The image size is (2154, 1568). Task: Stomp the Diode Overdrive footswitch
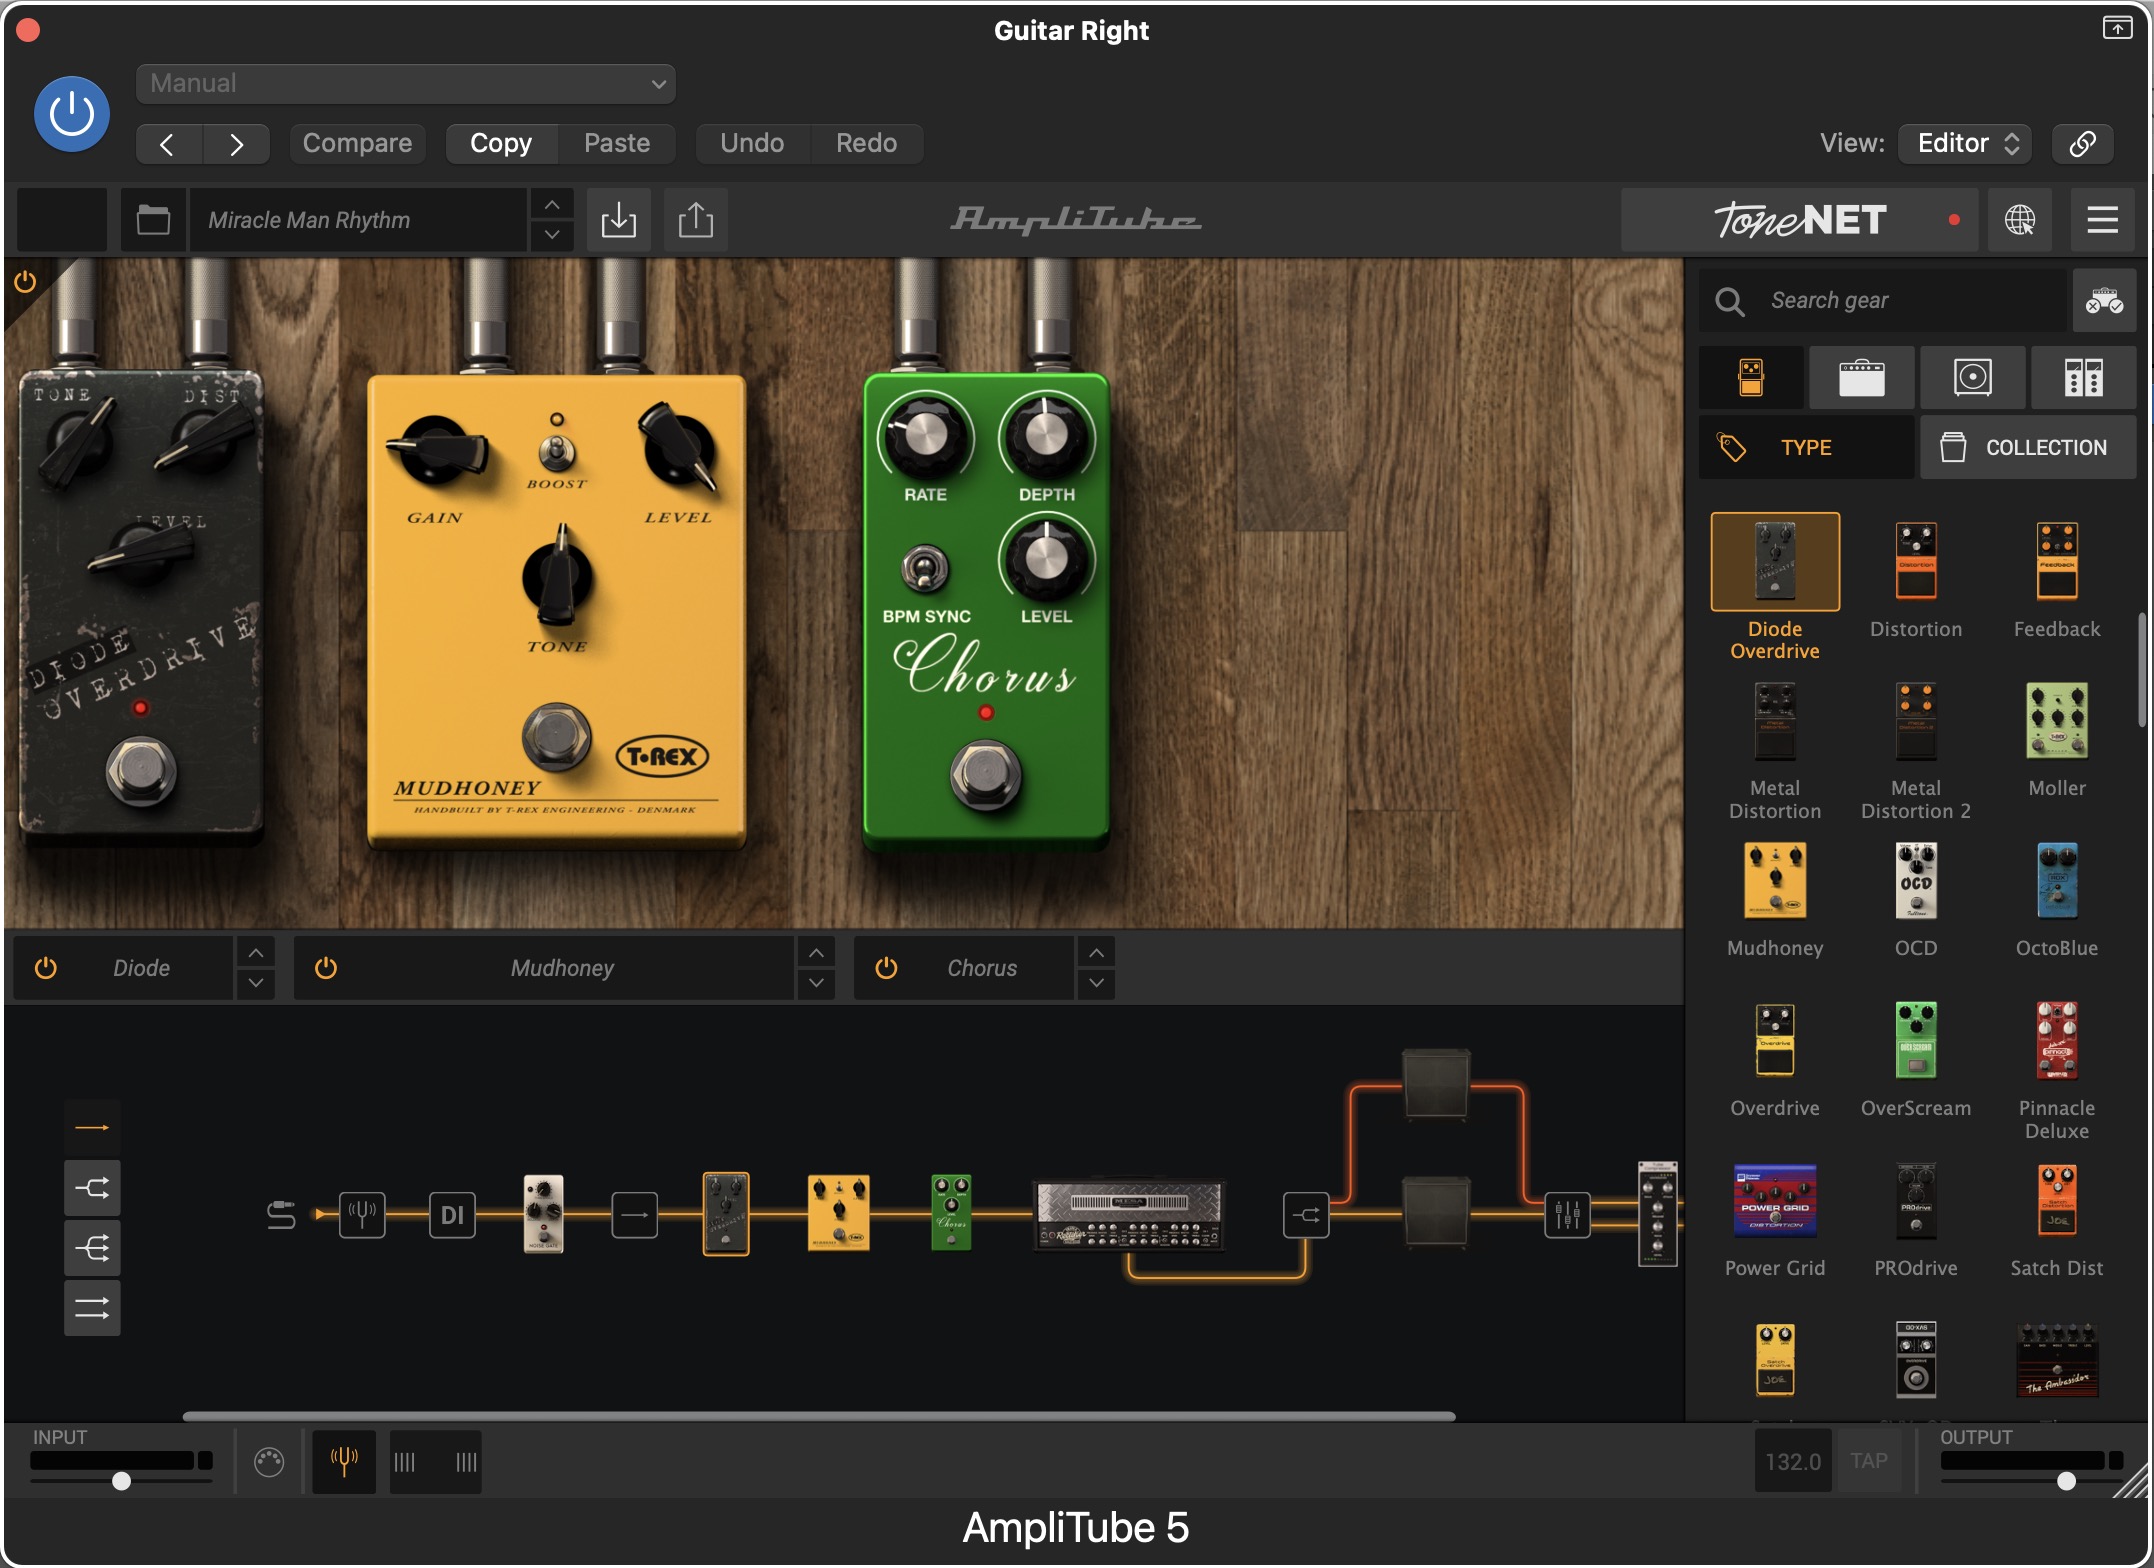tap(141, 770)
